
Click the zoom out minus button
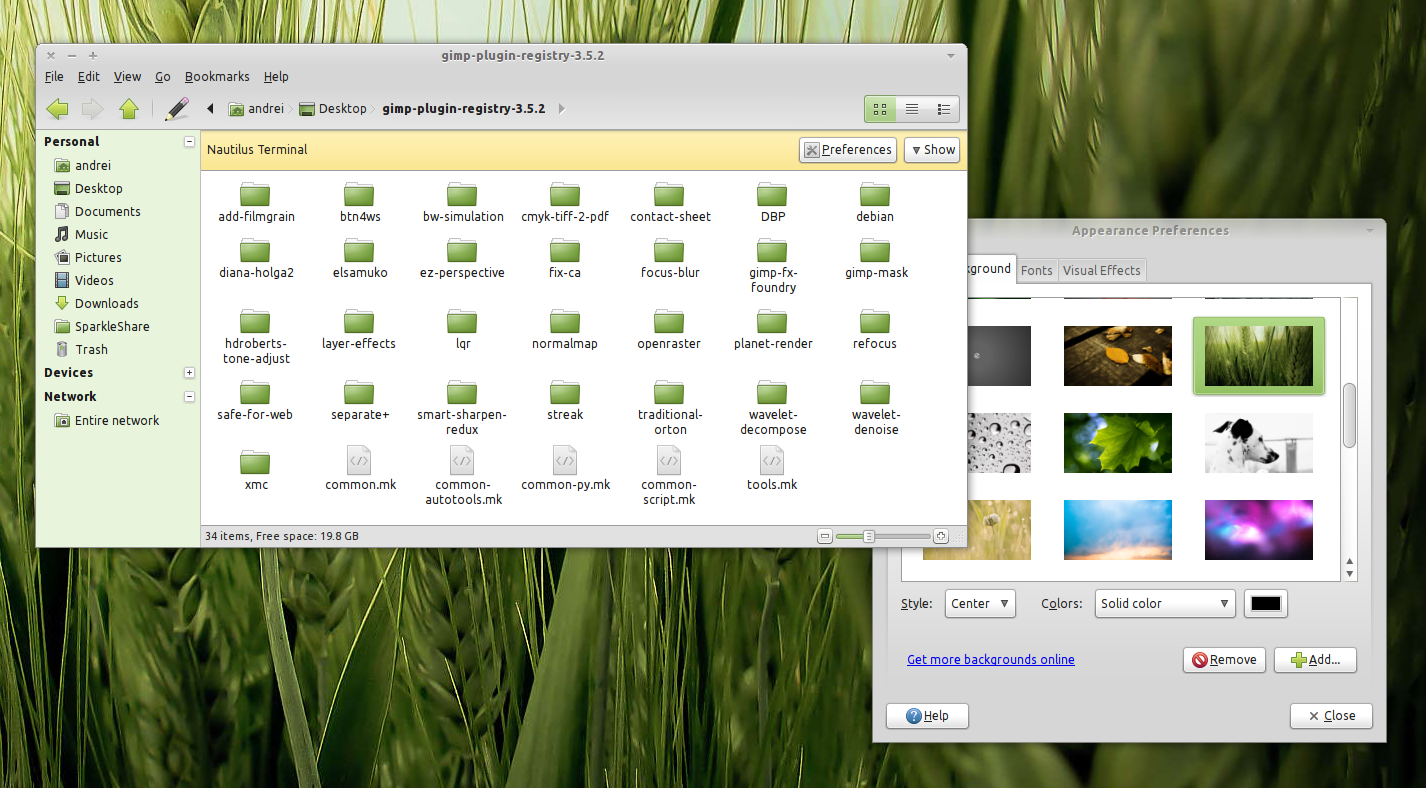click(x=825, y=537)
